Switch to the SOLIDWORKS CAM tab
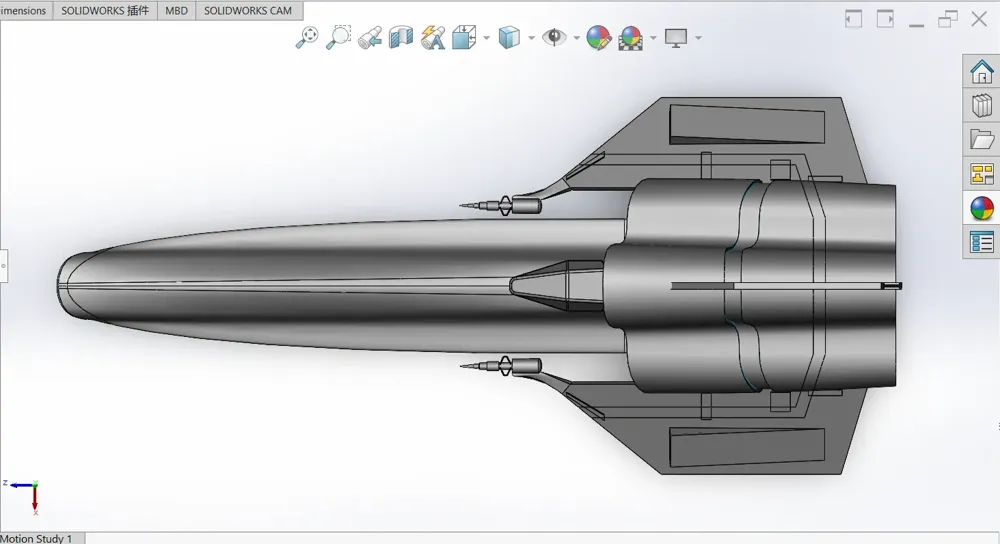 [x=248, y=11]
